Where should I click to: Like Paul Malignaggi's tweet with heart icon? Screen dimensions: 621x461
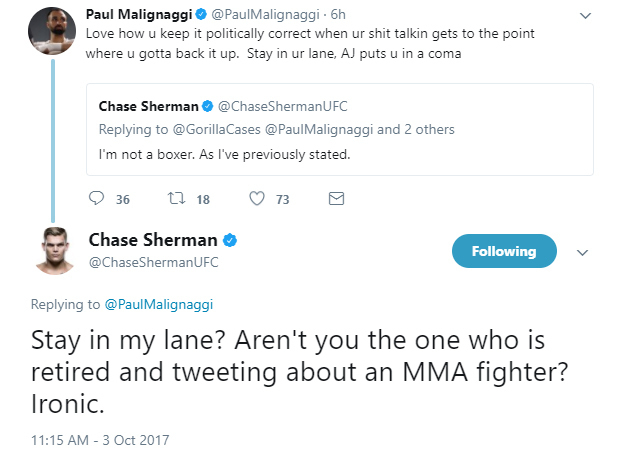point(256,199)
